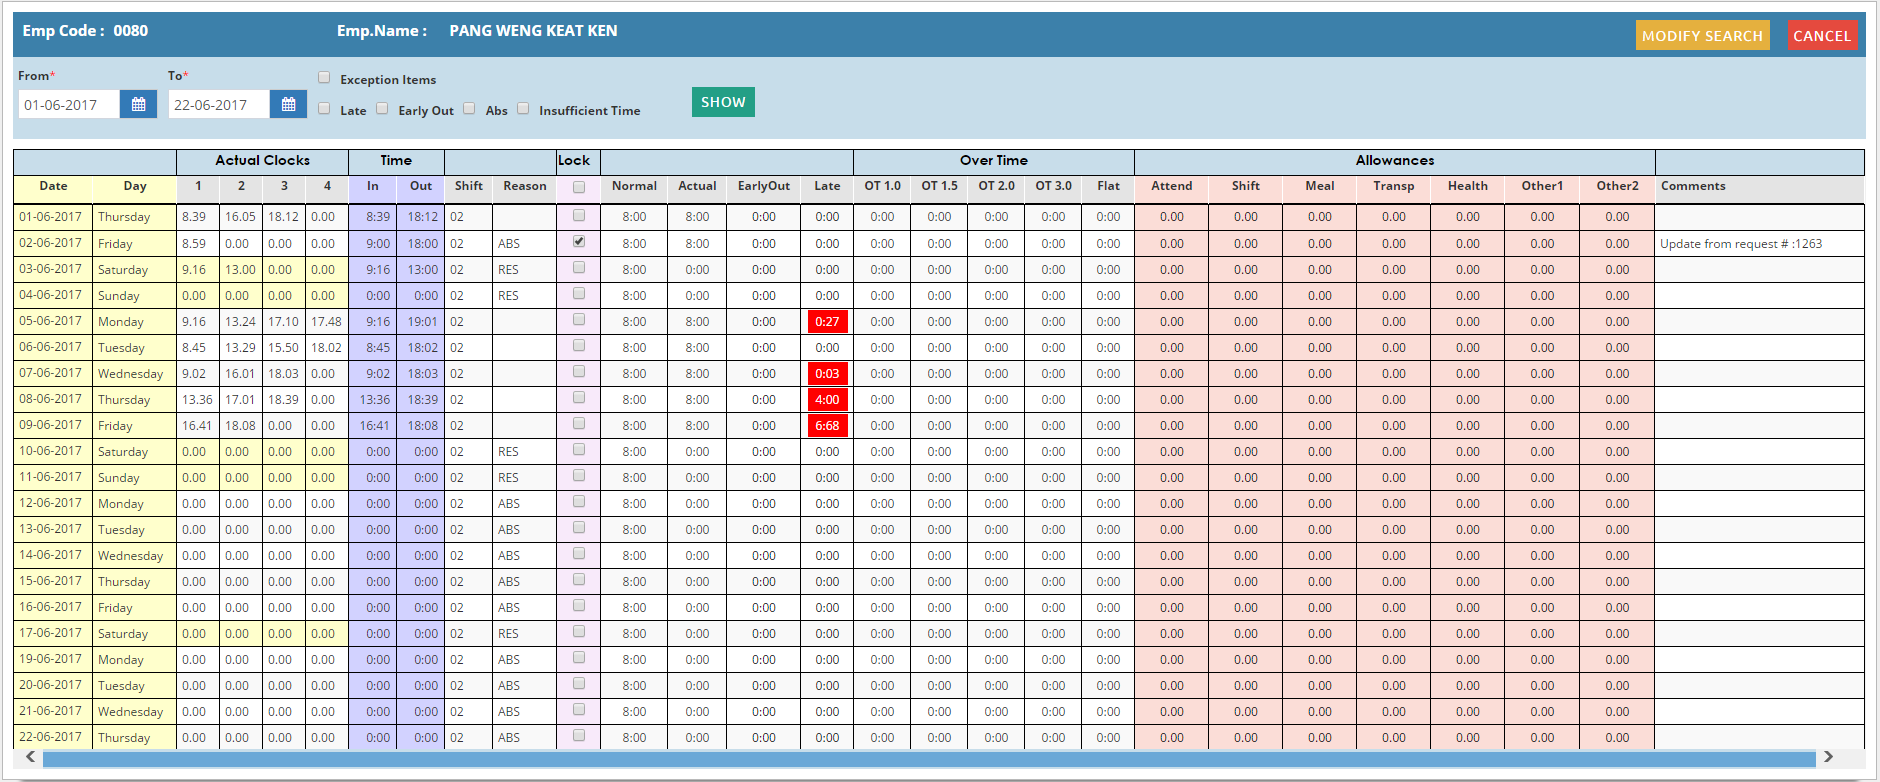Select the red 6:68 Late cell
The width and height of the screenshot is (1880, 782).
827,426
